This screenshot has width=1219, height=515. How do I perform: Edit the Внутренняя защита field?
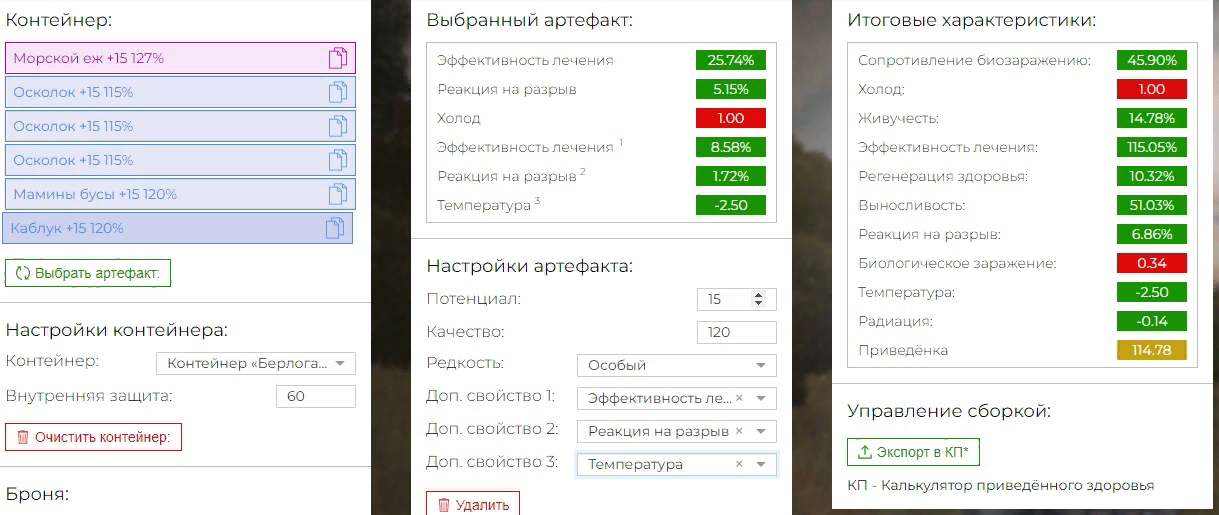click(316, 396)
